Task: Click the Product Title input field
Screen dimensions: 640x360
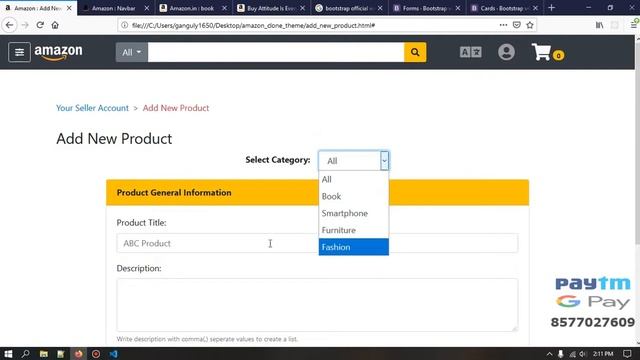Action: (x=317, y=243)
